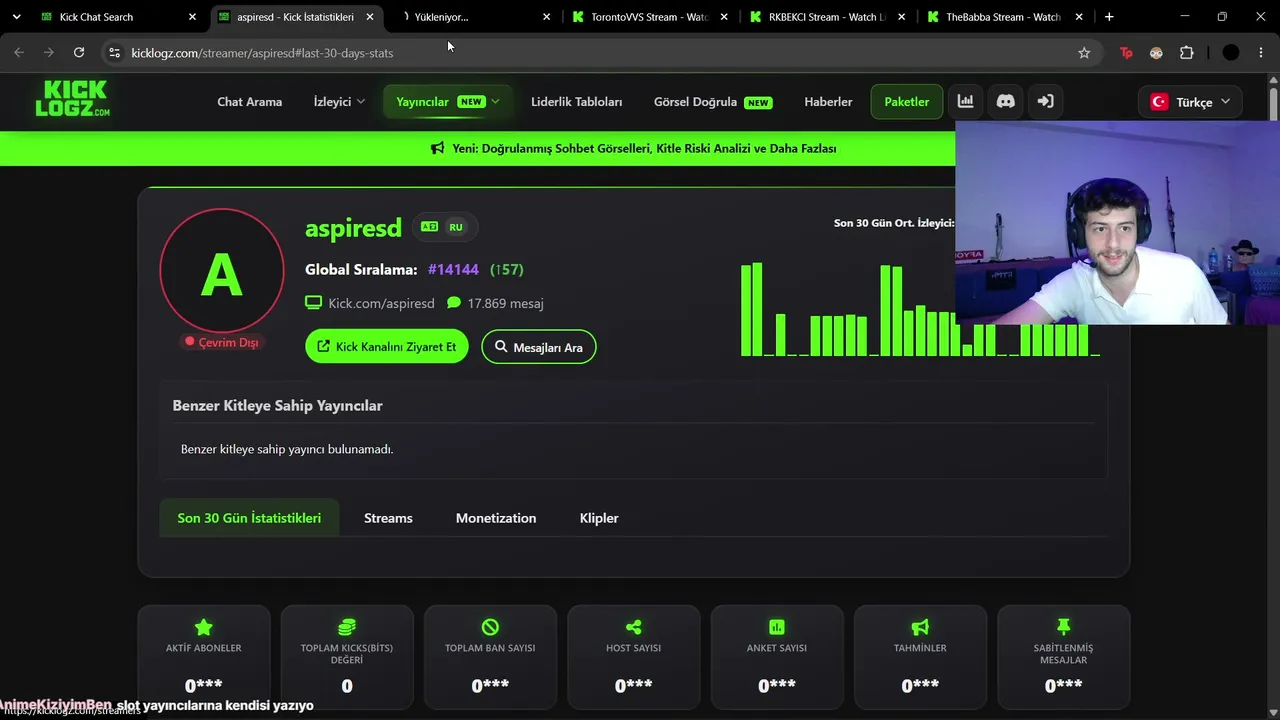
Task: Open the Discord icon link
Action: (x=1005, y=101)
